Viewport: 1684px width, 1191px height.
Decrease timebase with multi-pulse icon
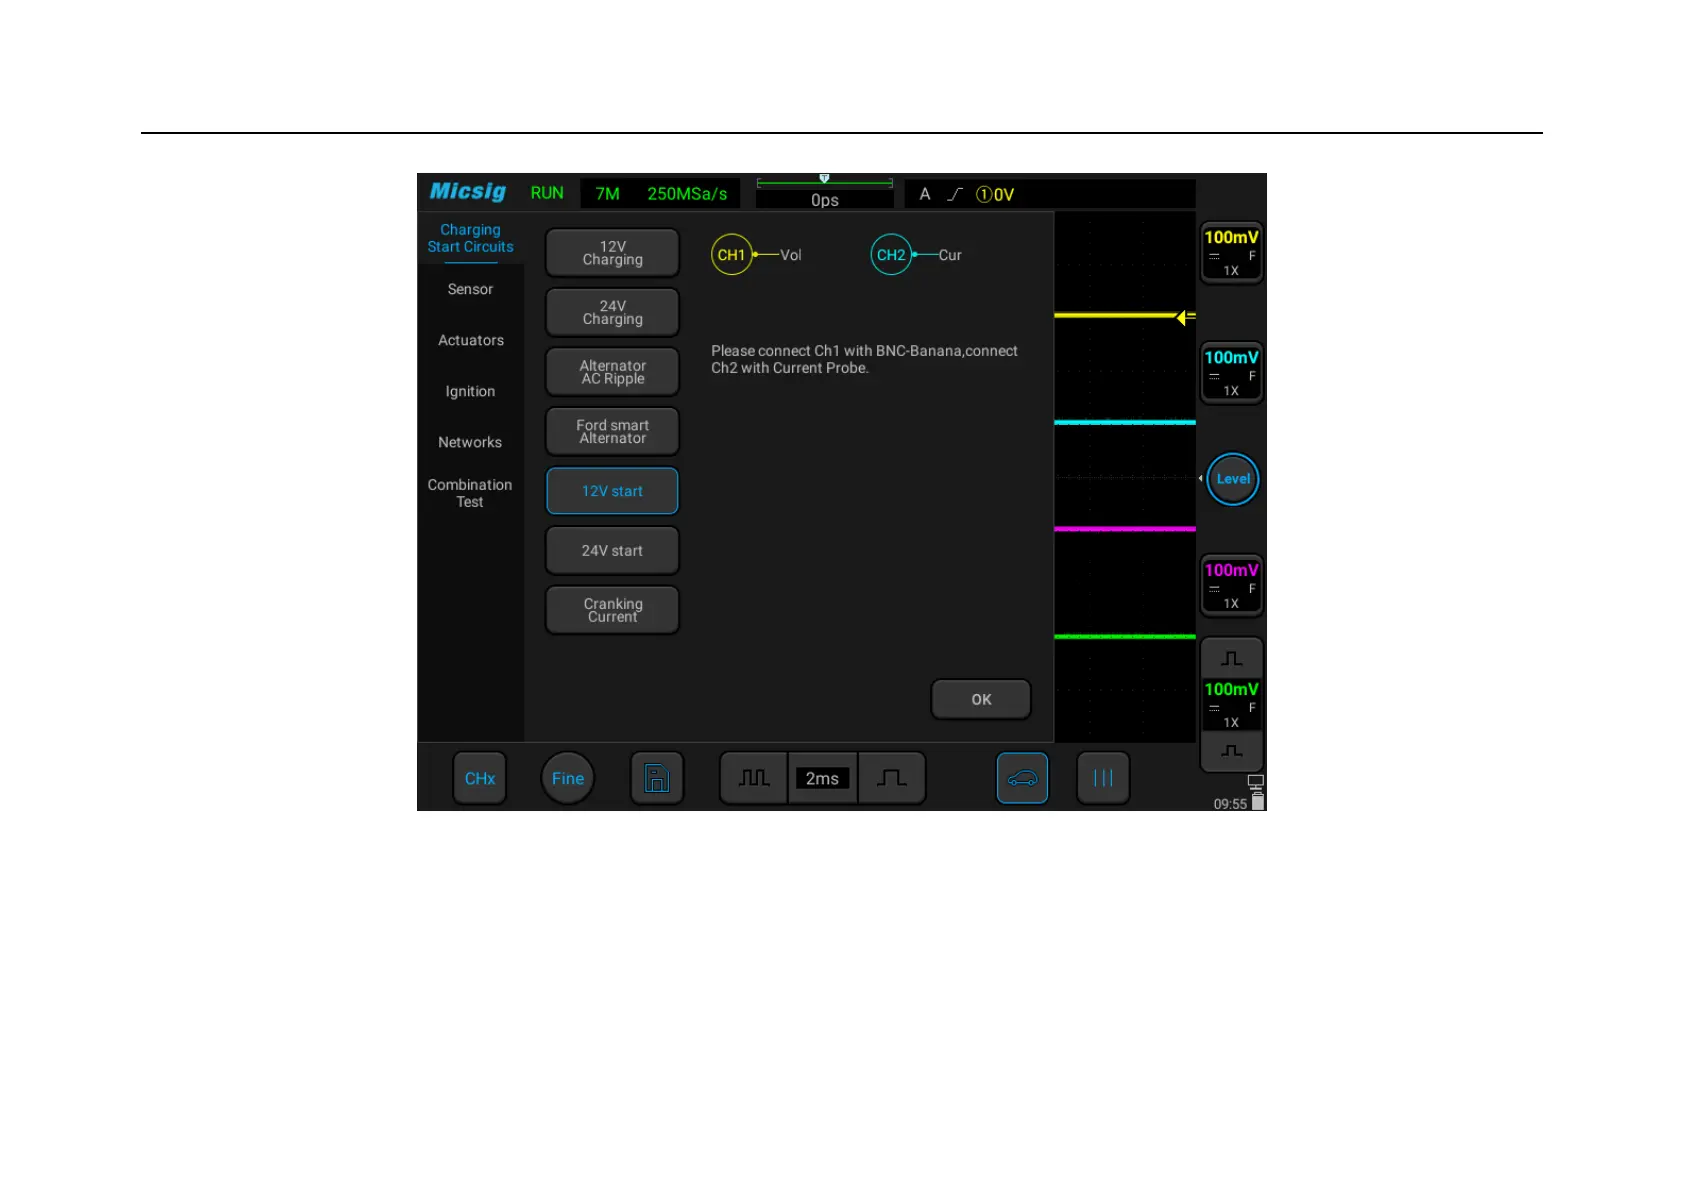point(754,778)
